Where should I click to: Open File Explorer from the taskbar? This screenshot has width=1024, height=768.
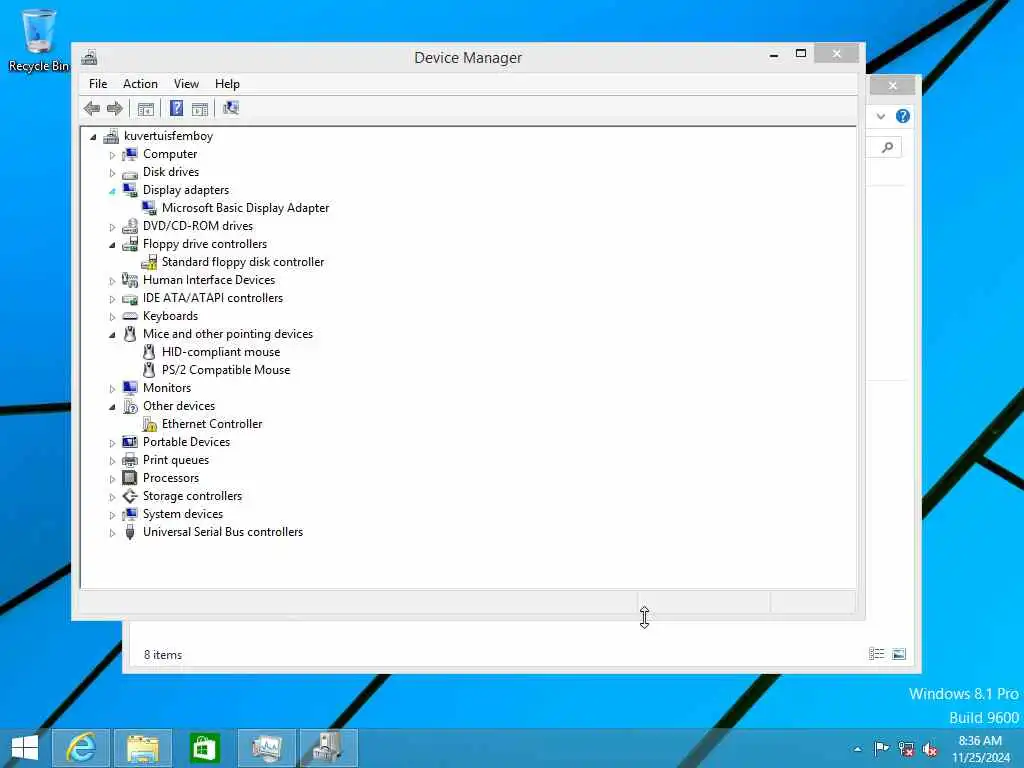[143, 748]
